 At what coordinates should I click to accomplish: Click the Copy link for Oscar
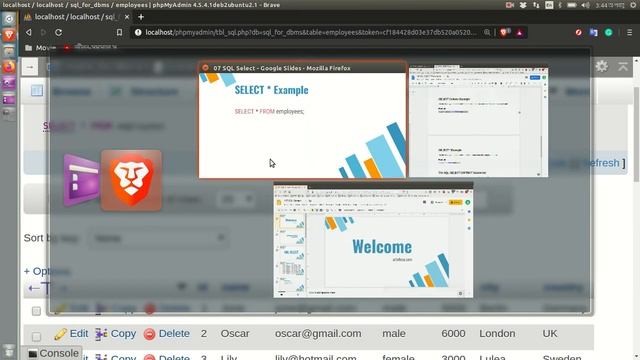[123, 333]
